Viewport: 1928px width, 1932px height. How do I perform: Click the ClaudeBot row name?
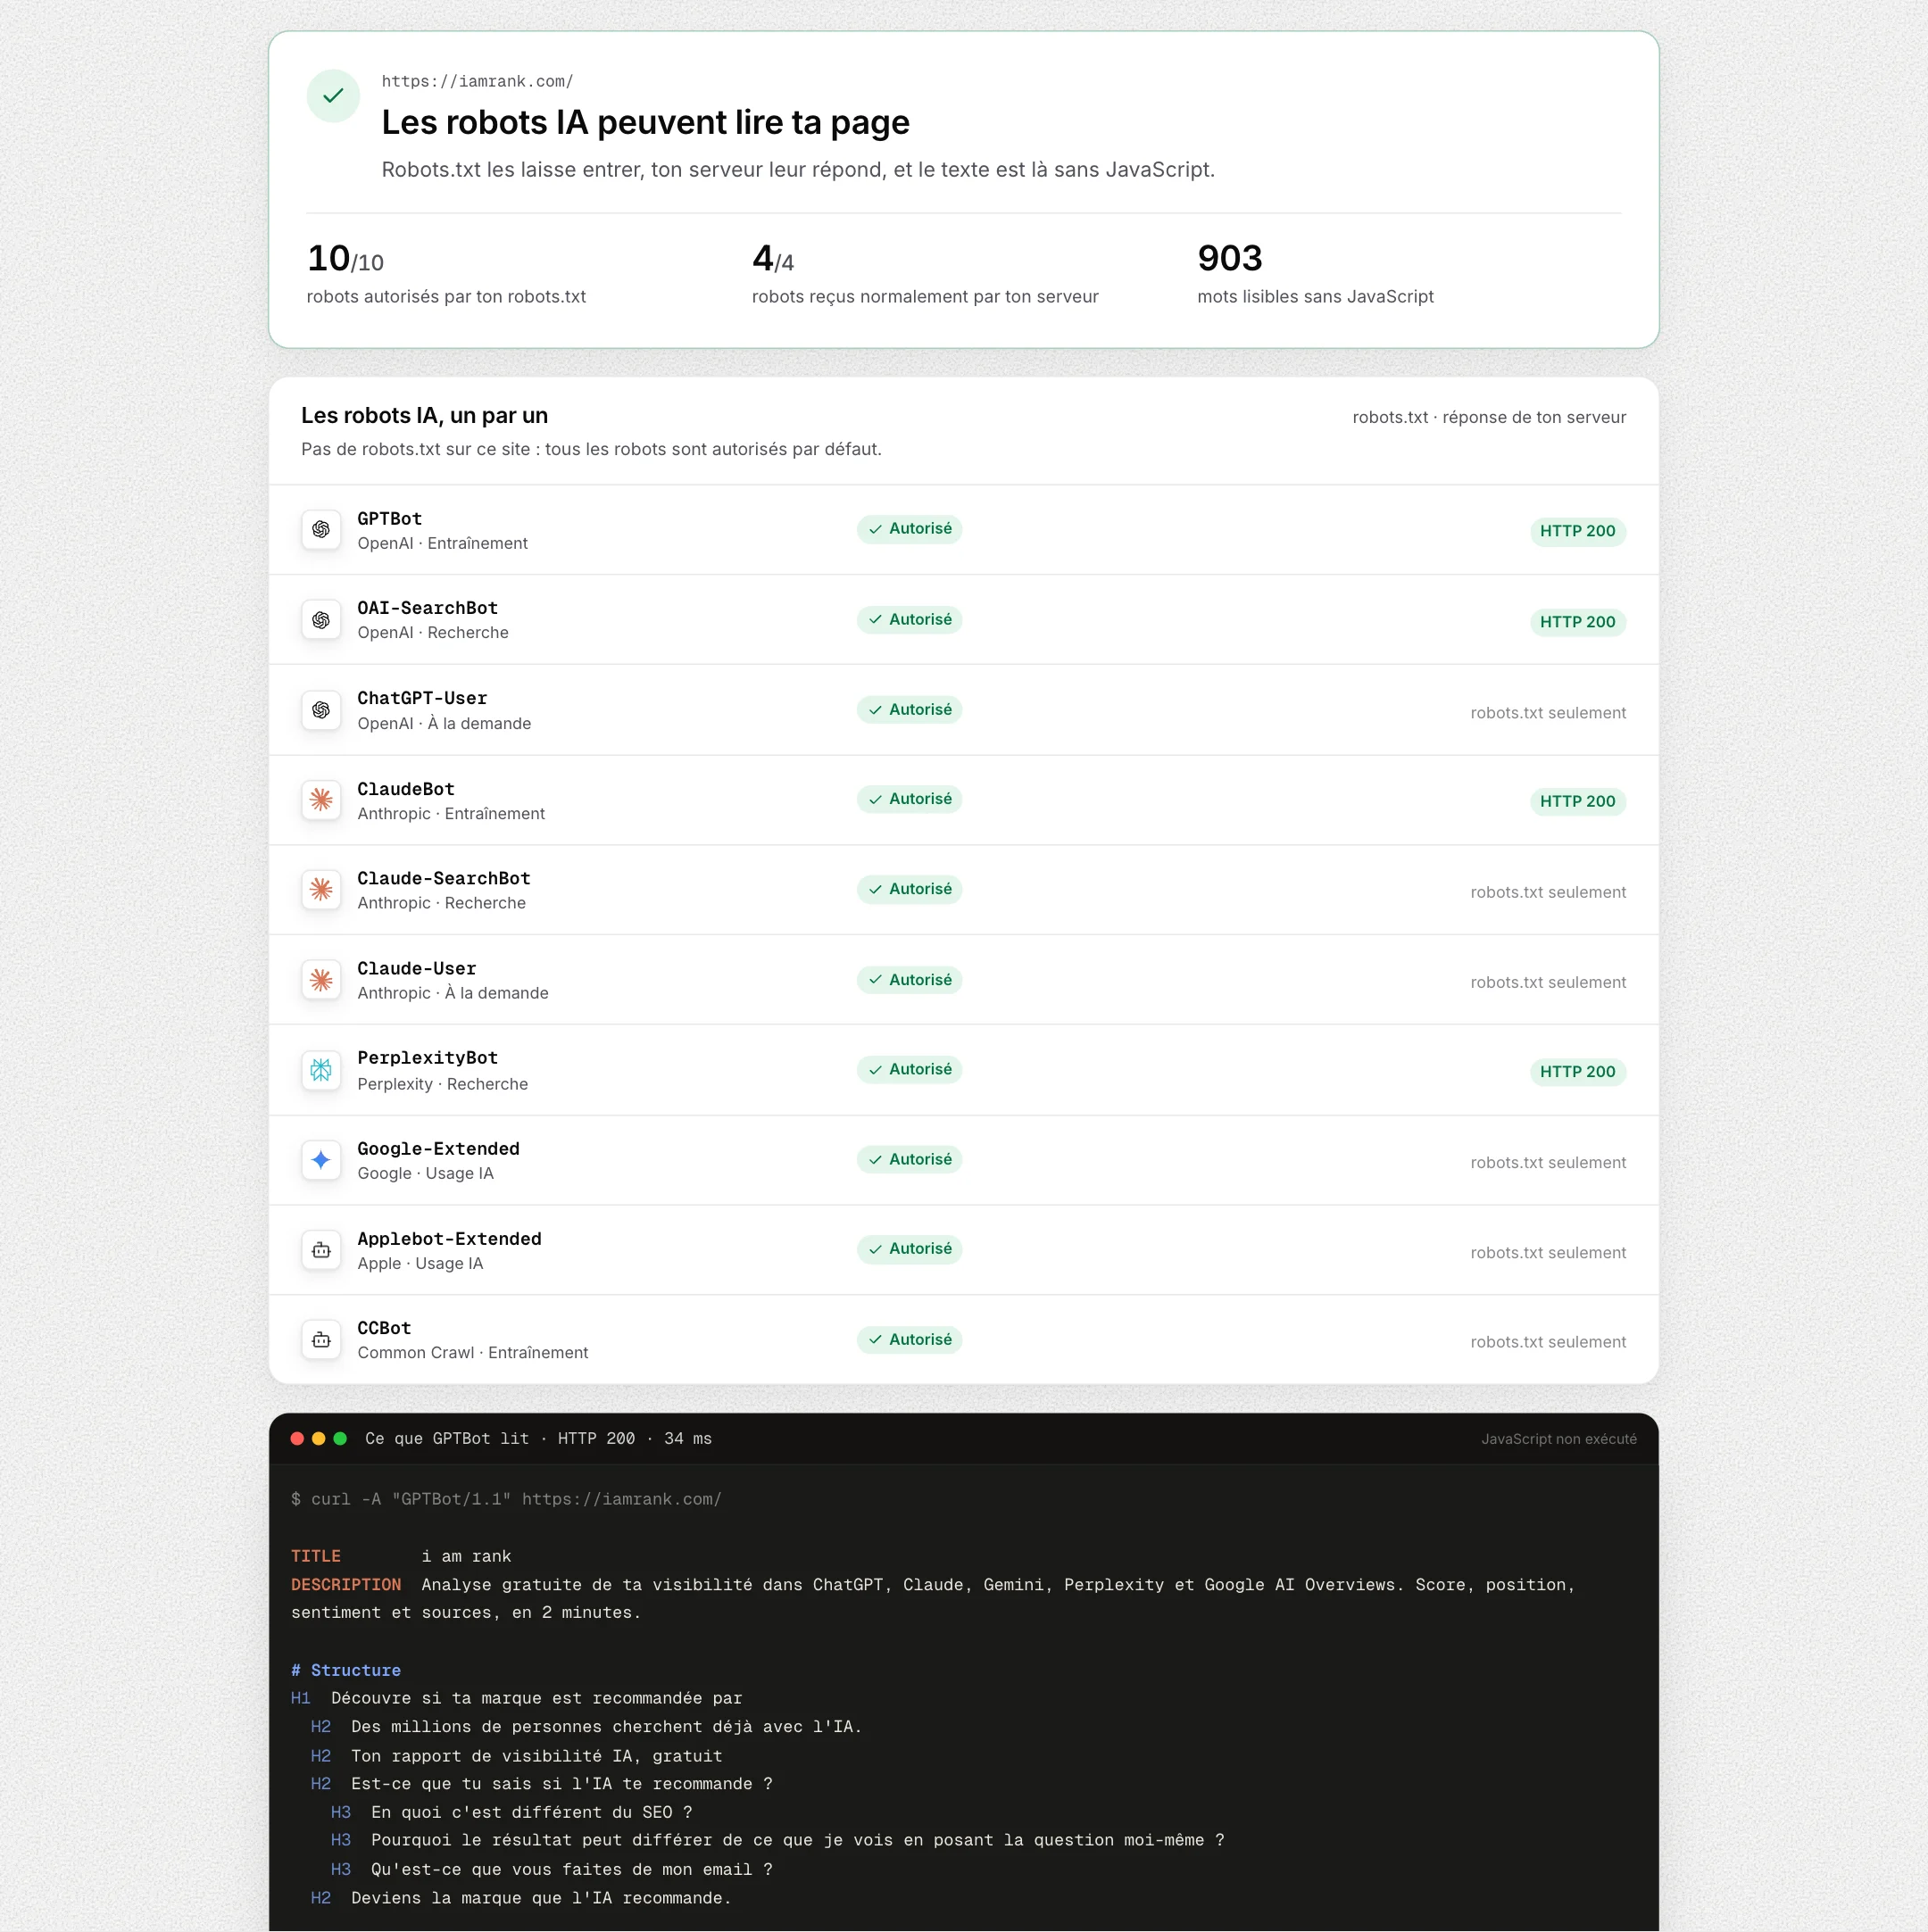[406, 789]
